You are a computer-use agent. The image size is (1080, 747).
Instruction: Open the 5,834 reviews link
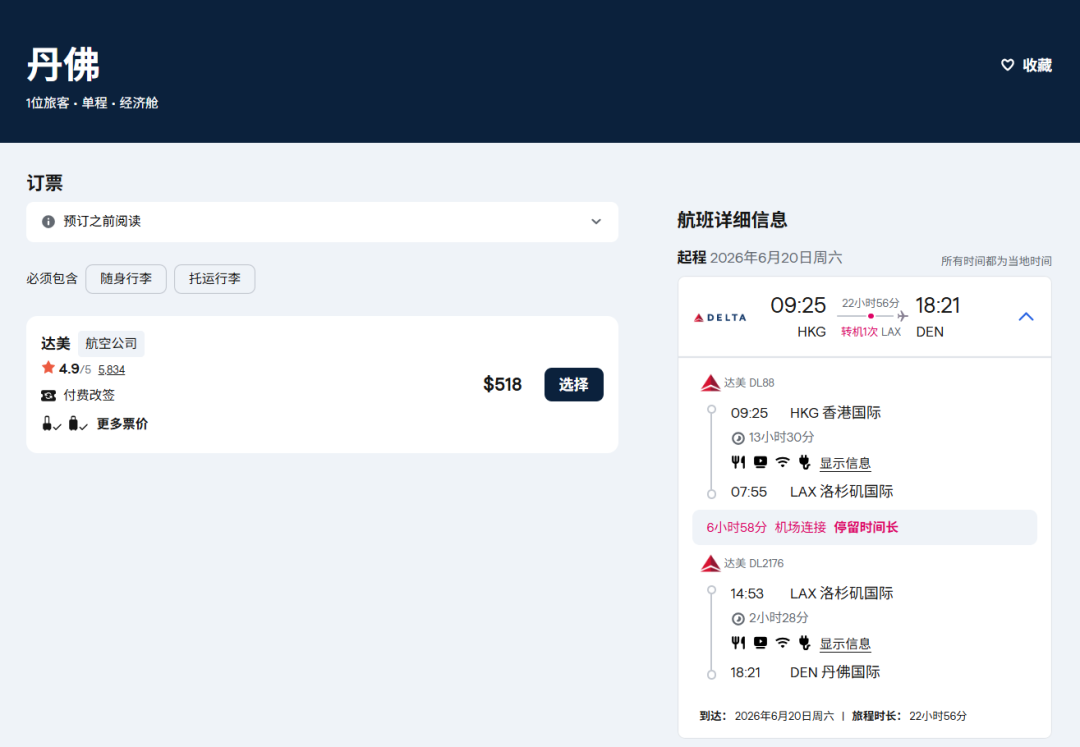coord(111,370)
